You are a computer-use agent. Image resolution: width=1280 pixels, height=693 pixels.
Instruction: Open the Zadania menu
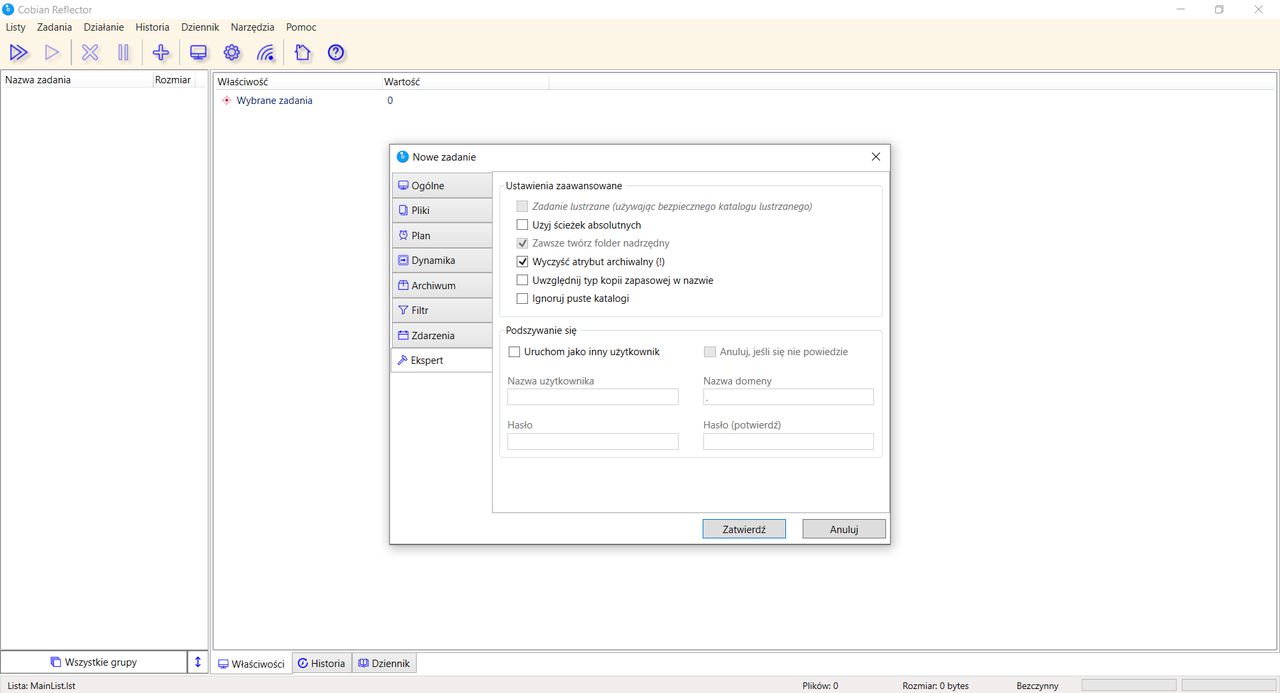pos(54,27)
